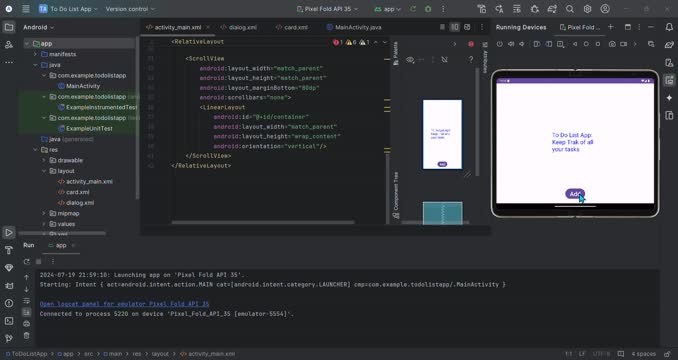Open the Terminal tool window icon
Viewport: 678px width, 360px height.
tap(9, 321)
